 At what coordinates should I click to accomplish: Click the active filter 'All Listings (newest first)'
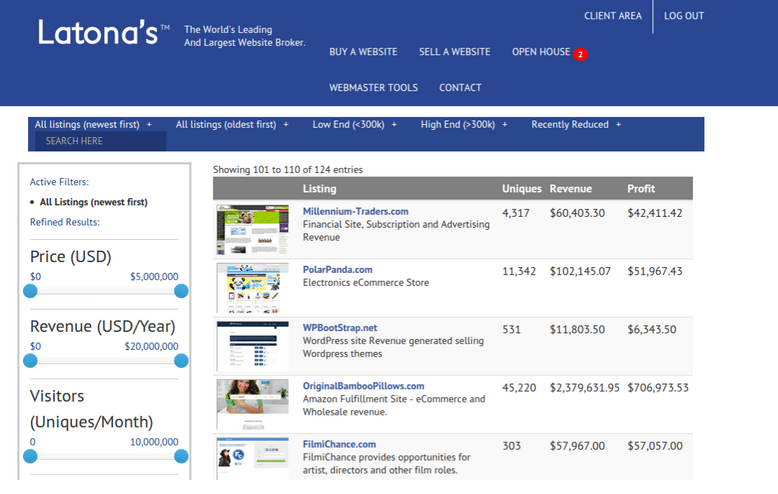94,202
